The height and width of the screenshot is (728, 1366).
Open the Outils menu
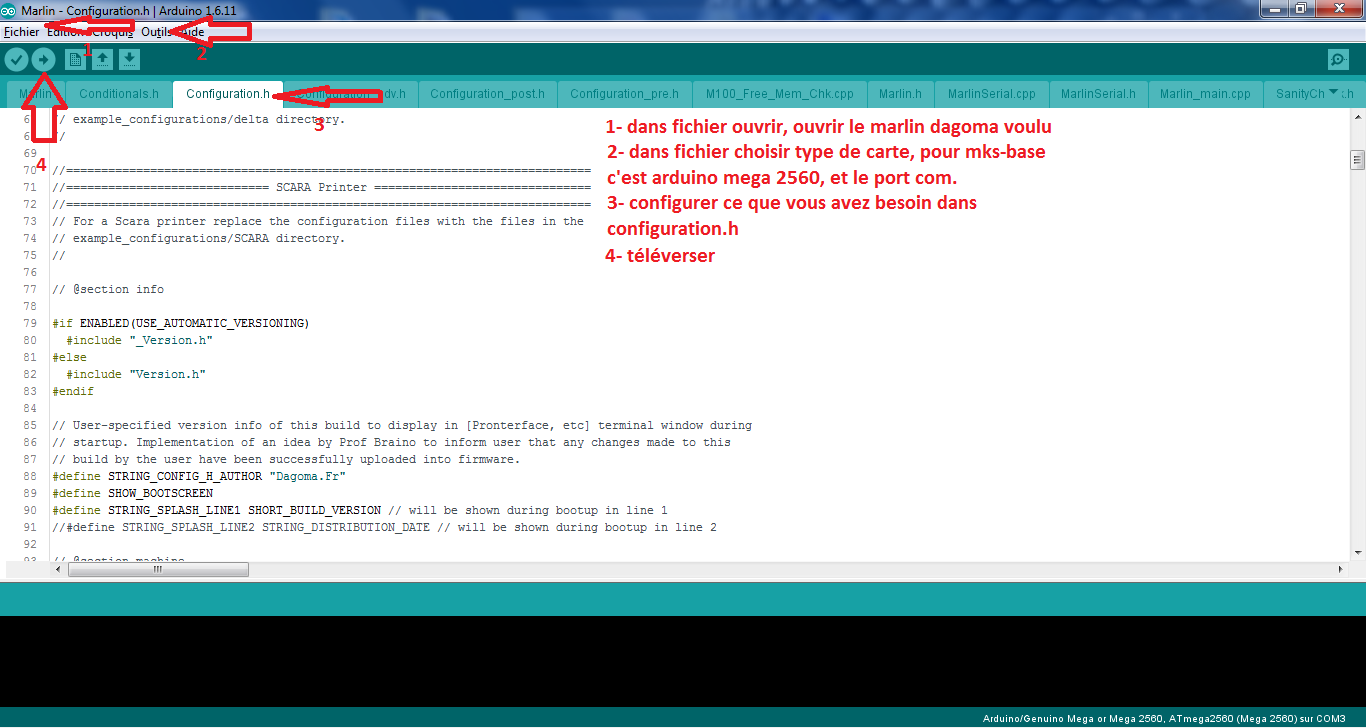pos(156,32)
